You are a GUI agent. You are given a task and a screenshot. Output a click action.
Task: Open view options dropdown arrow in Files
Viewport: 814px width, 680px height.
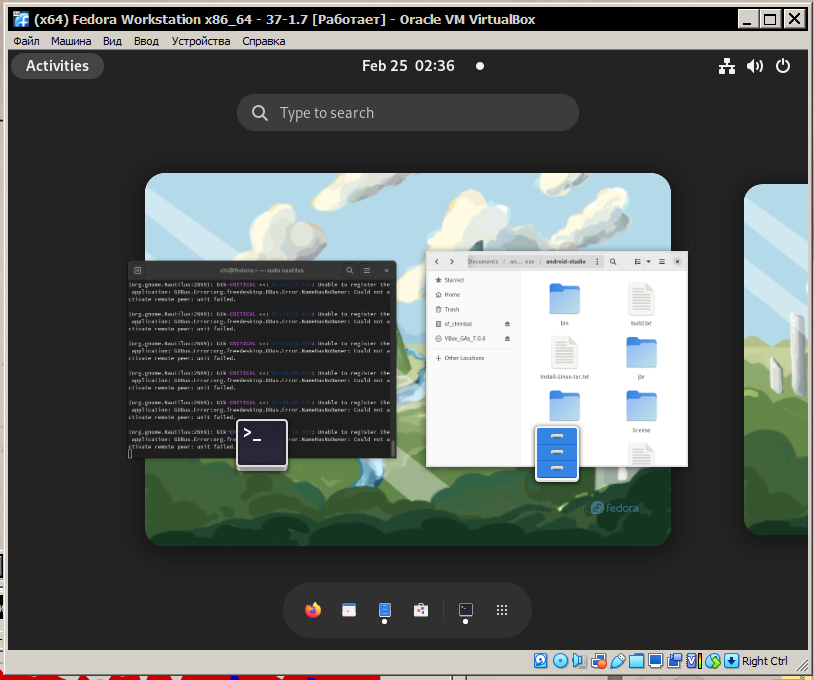(648, 262)
